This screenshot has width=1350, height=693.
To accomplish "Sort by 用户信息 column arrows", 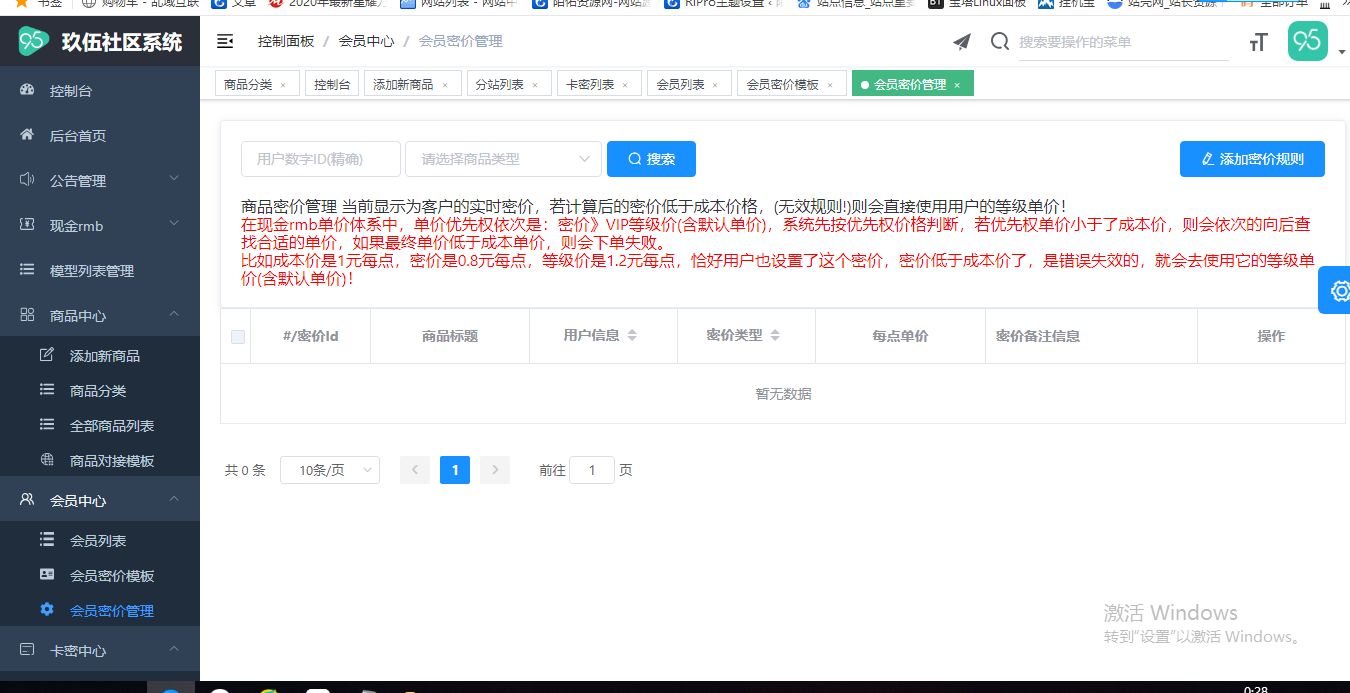I will [632, 336].
